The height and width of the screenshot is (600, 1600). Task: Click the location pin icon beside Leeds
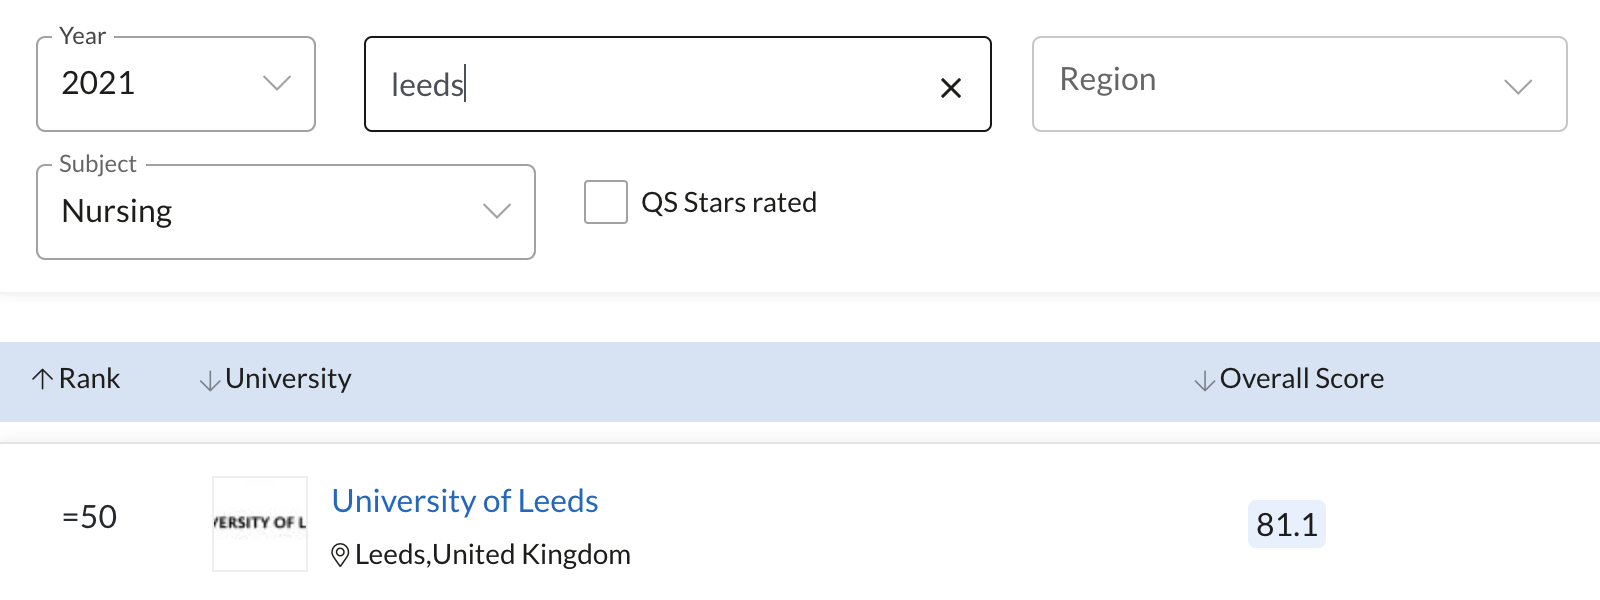(340, 555)
